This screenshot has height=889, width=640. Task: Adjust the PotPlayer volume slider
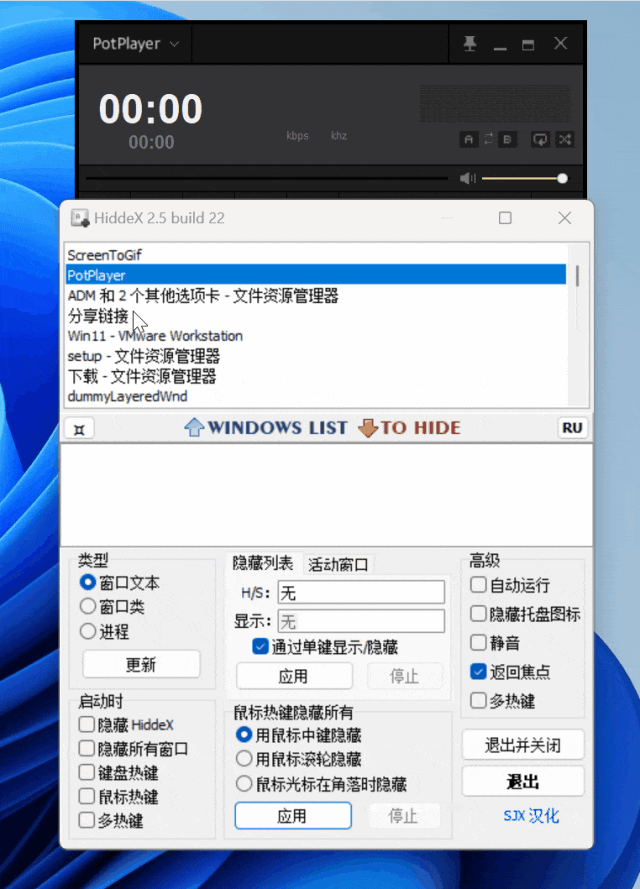[525, 179]
